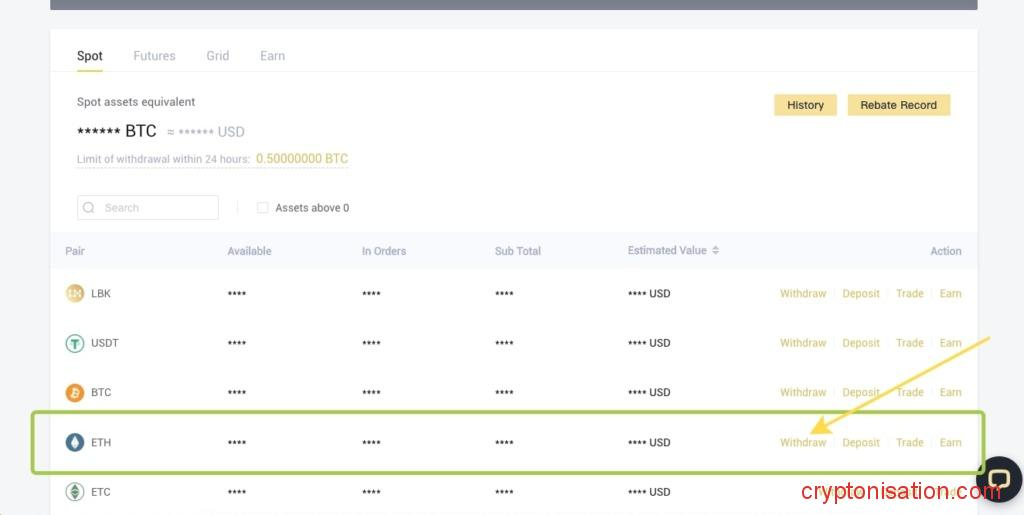The image size is (1024, 515).
Task: Switch to the Grid tab
Action: pyautogui.click(x=217, y=56)
